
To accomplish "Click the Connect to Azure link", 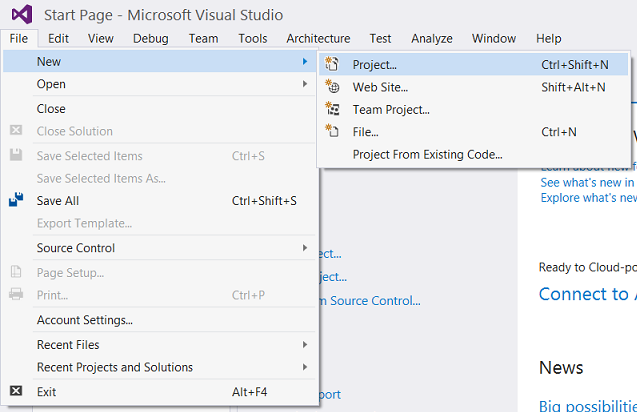I will [x=586, y=294].
